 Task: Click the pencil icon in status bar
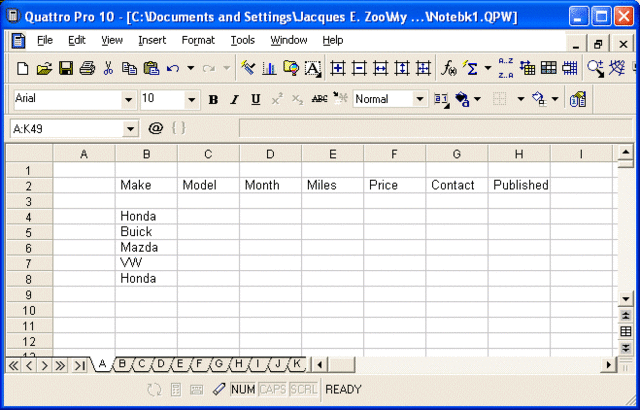[x=219, y=389]
